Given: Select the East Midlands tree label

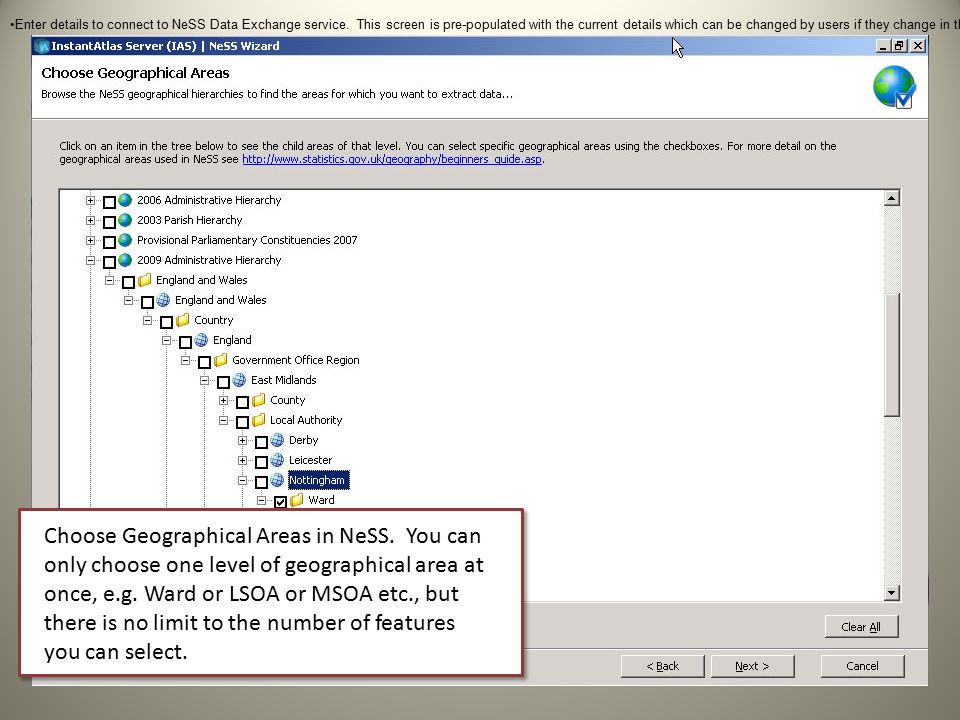Looking at the screenshot, I should coord(283,380).
